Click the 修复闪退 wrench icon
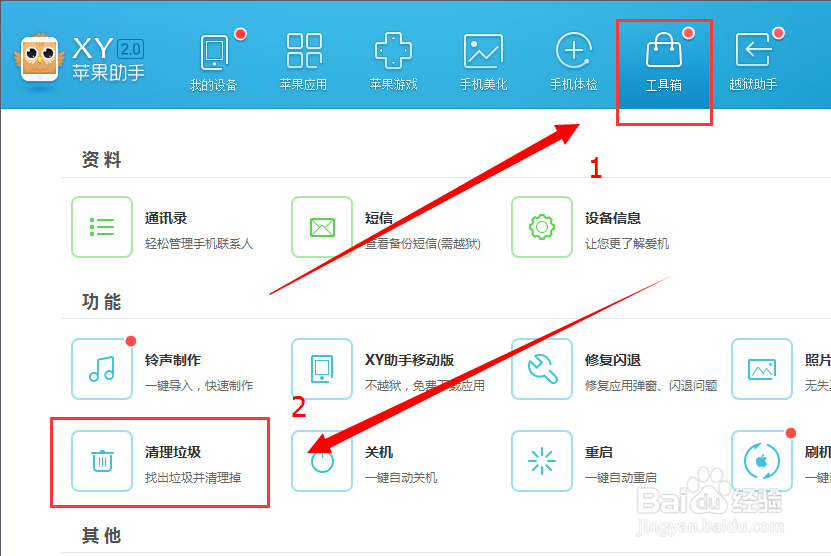 tap(542, 369)
